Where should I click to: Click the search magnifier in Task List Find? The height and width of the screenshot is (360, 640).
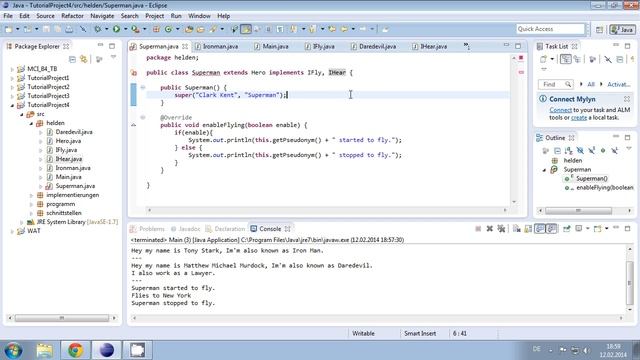click(x=568, y=84)
